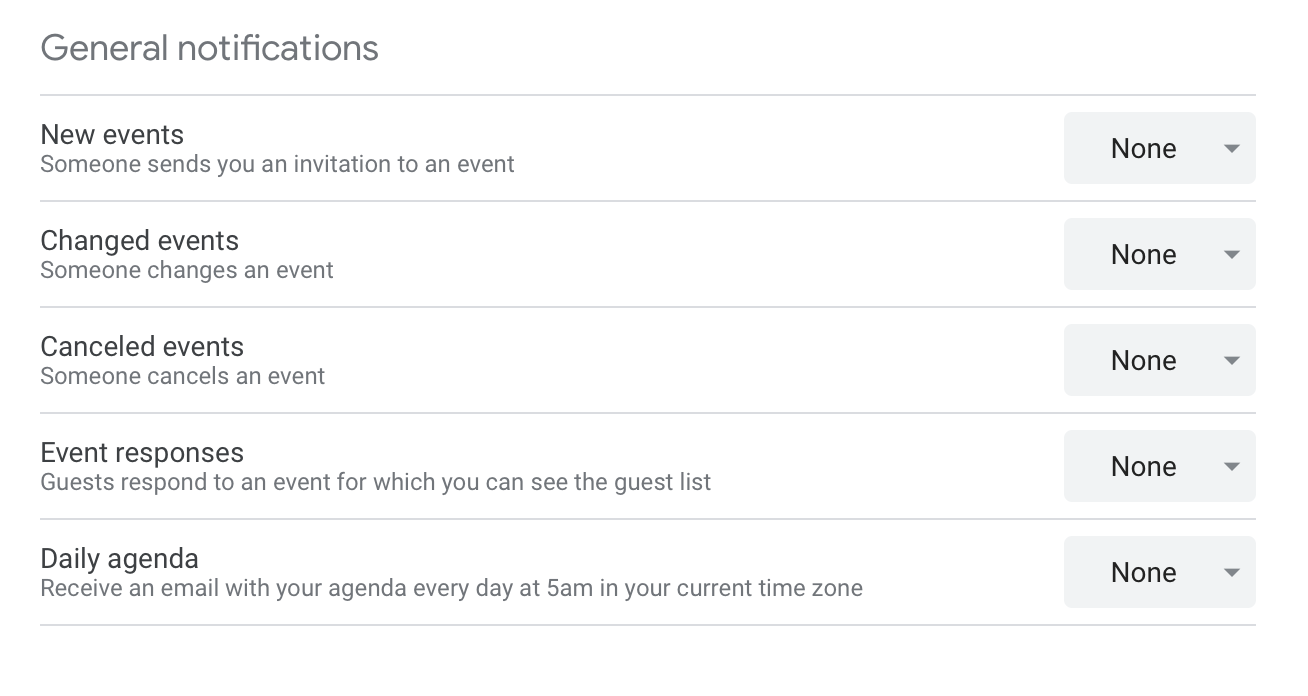The image size is (1308, 696).
Task: Click the arrow icon in Daily agenda dropdown
Action: tap(1232, 573)
